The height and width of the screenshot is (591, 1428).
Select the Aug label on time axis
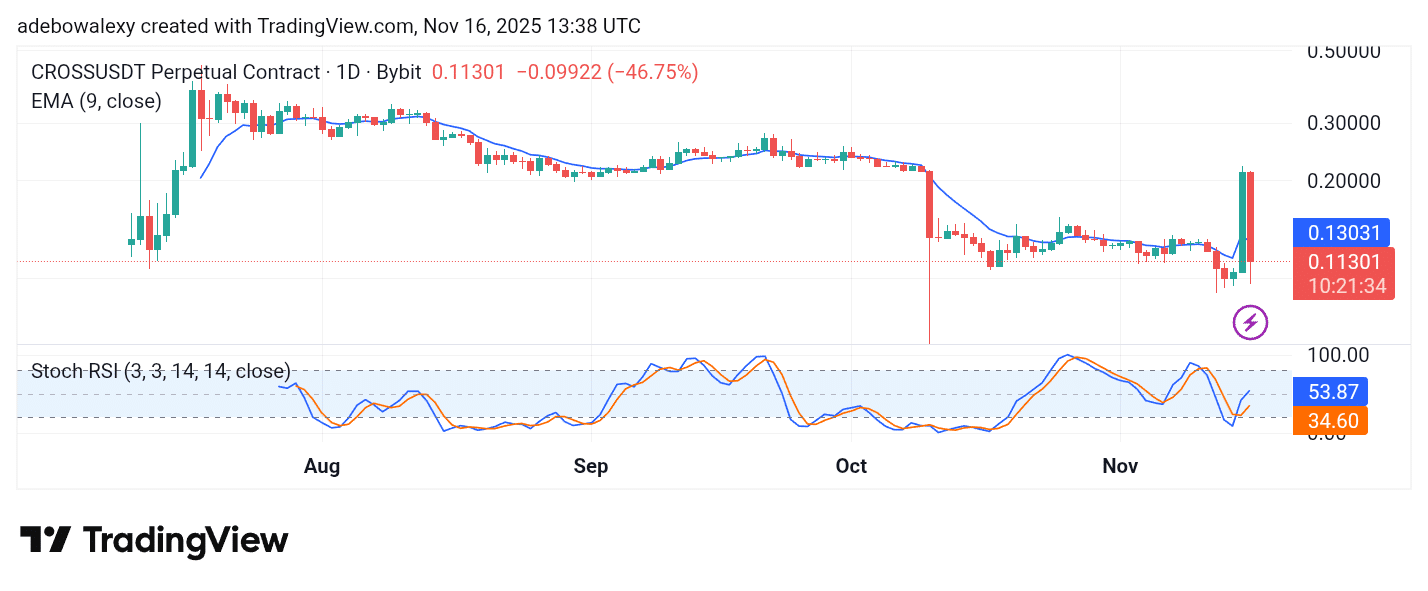pyautogui.click(x=322, y=466)
